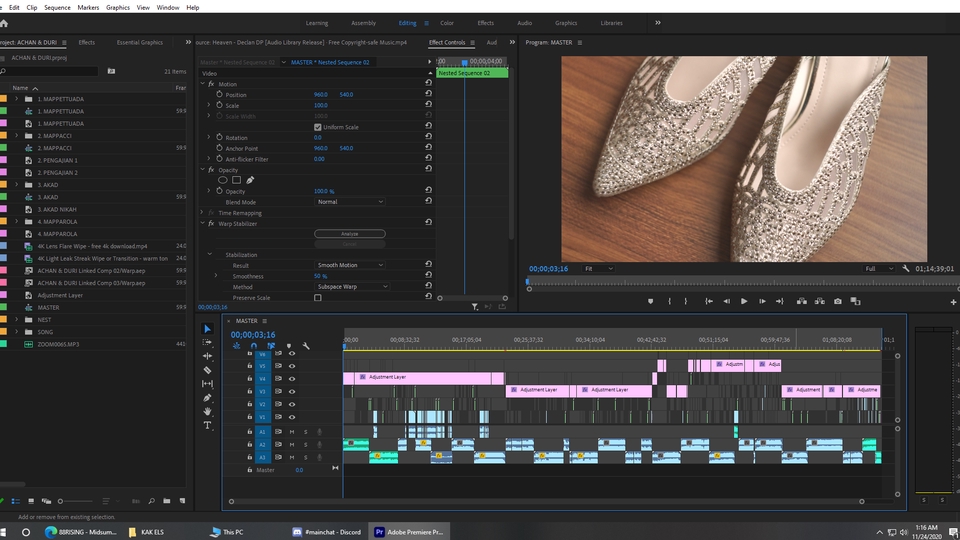960x540 pixels.
Task: Select the Ripple Edit tool
Action: [207, 356]
